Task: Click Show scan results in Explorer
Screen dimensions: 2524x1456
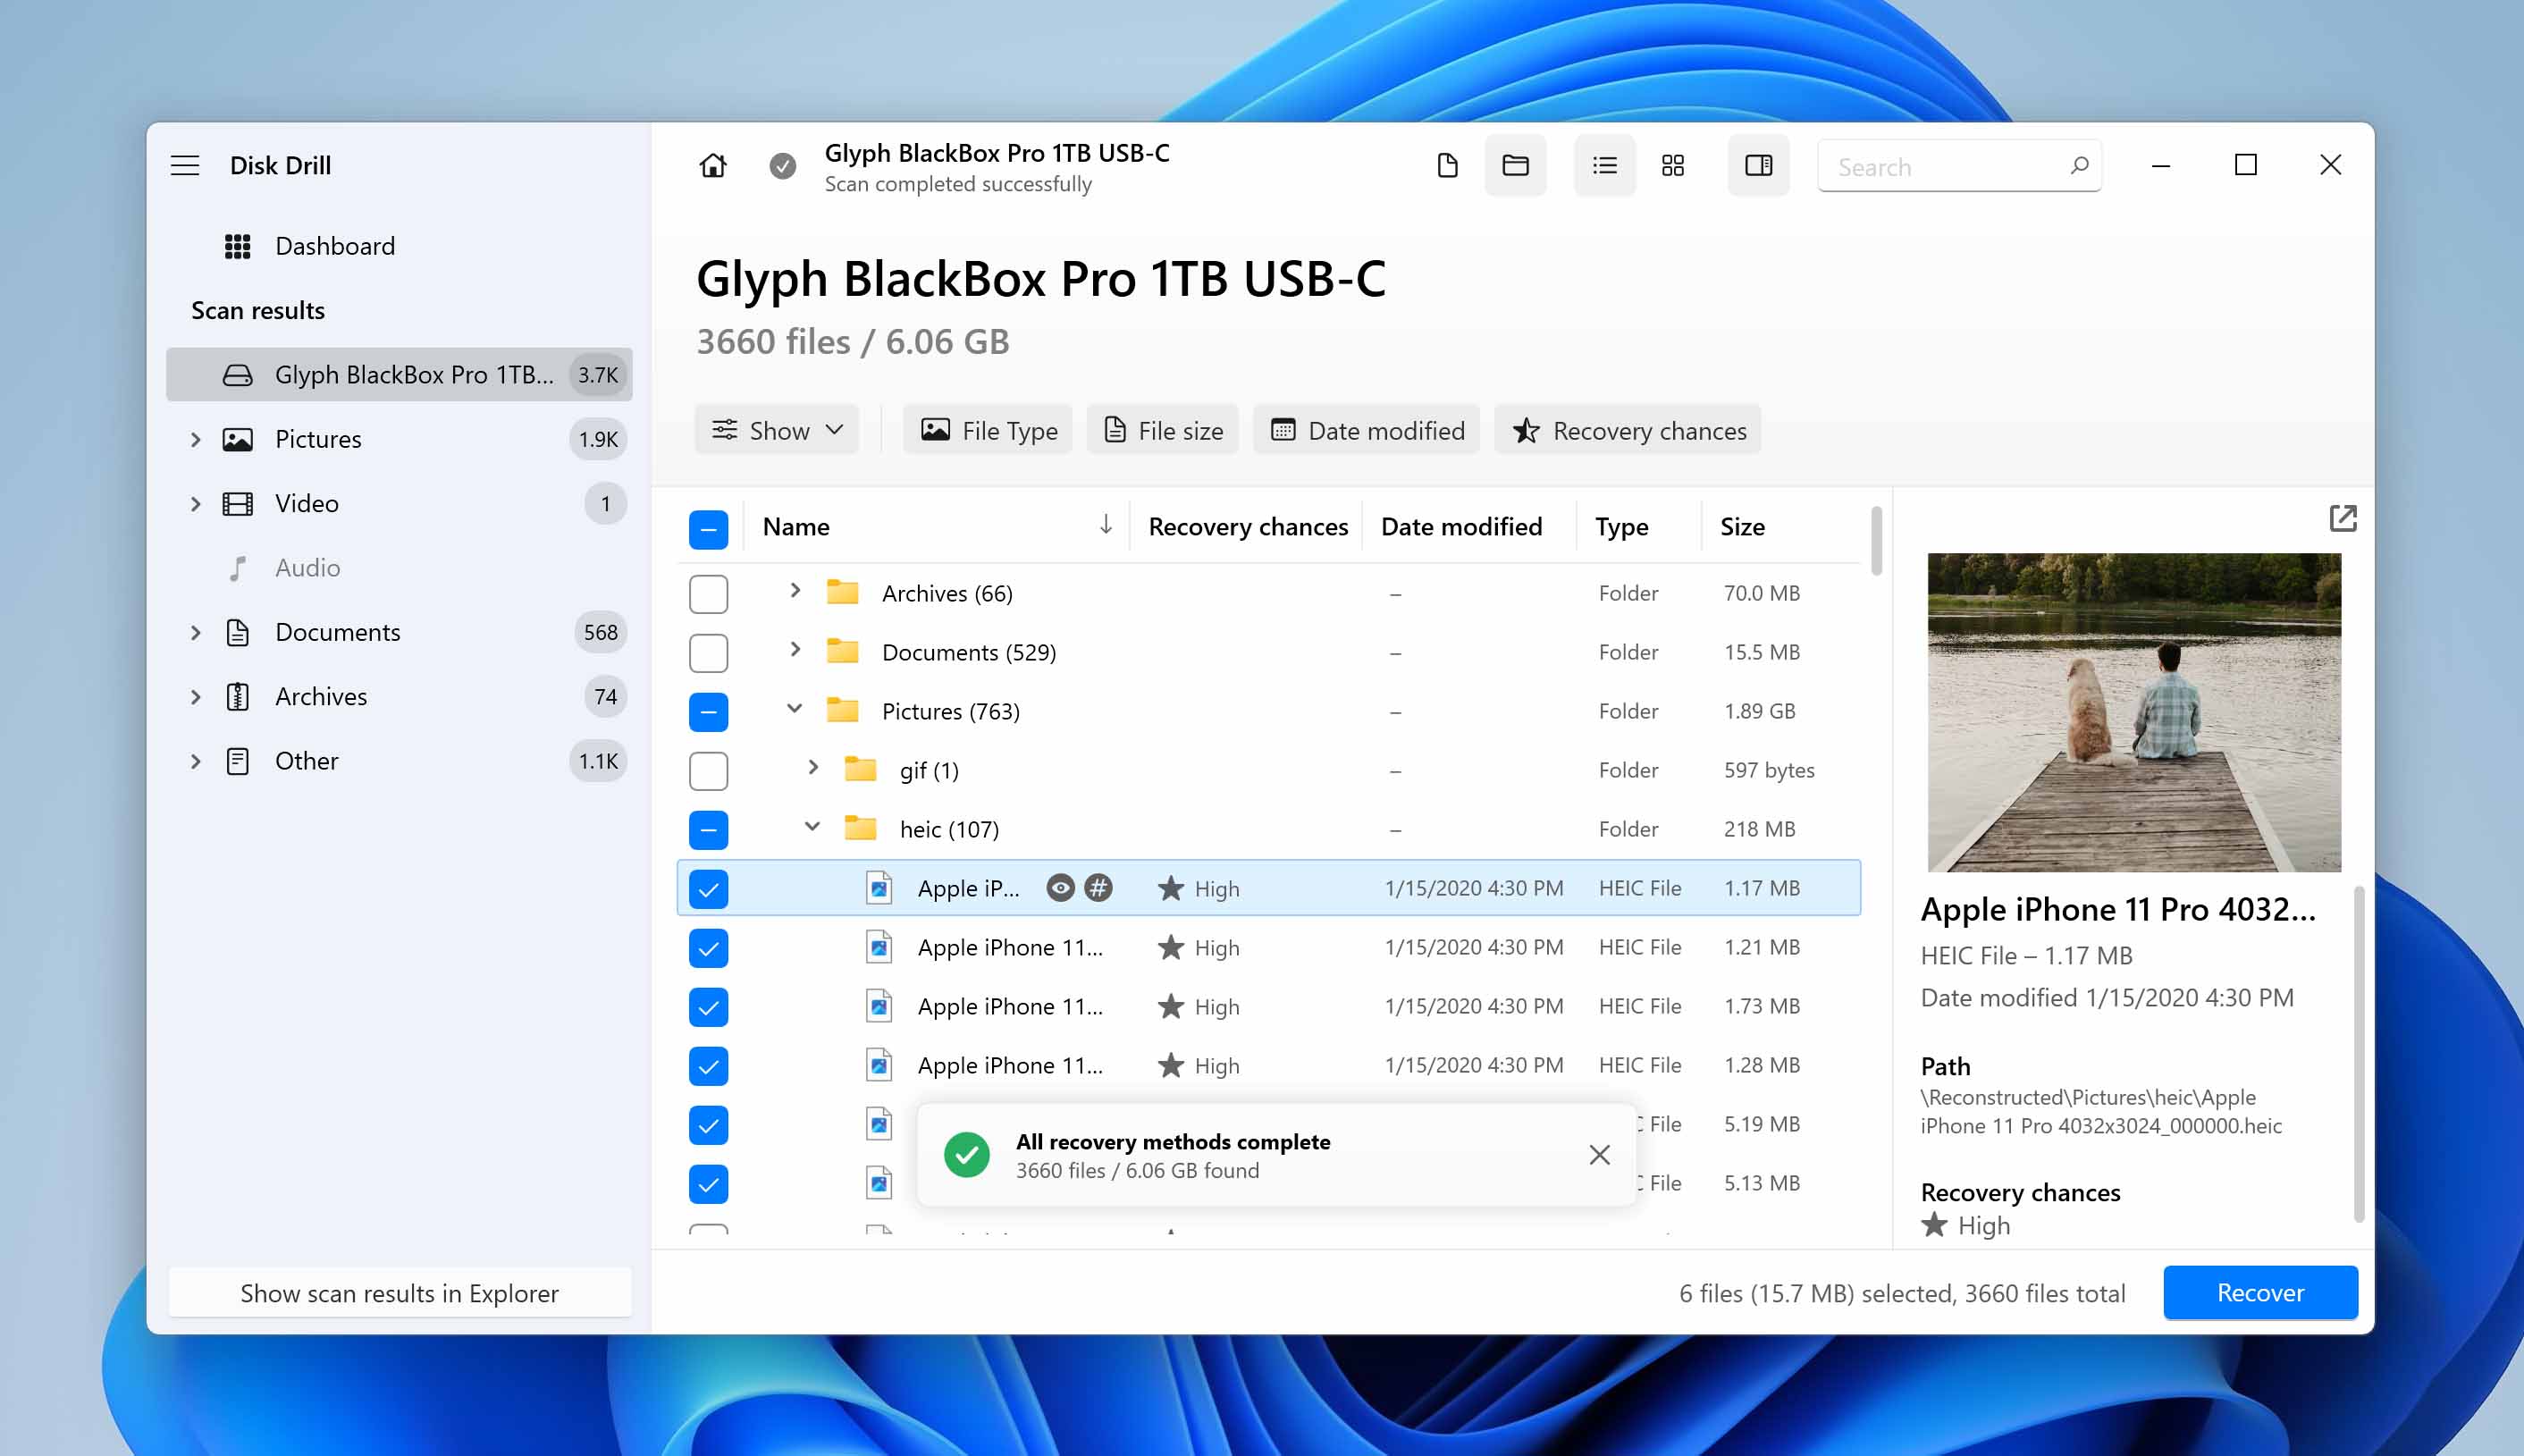Action: [399, 1293]
